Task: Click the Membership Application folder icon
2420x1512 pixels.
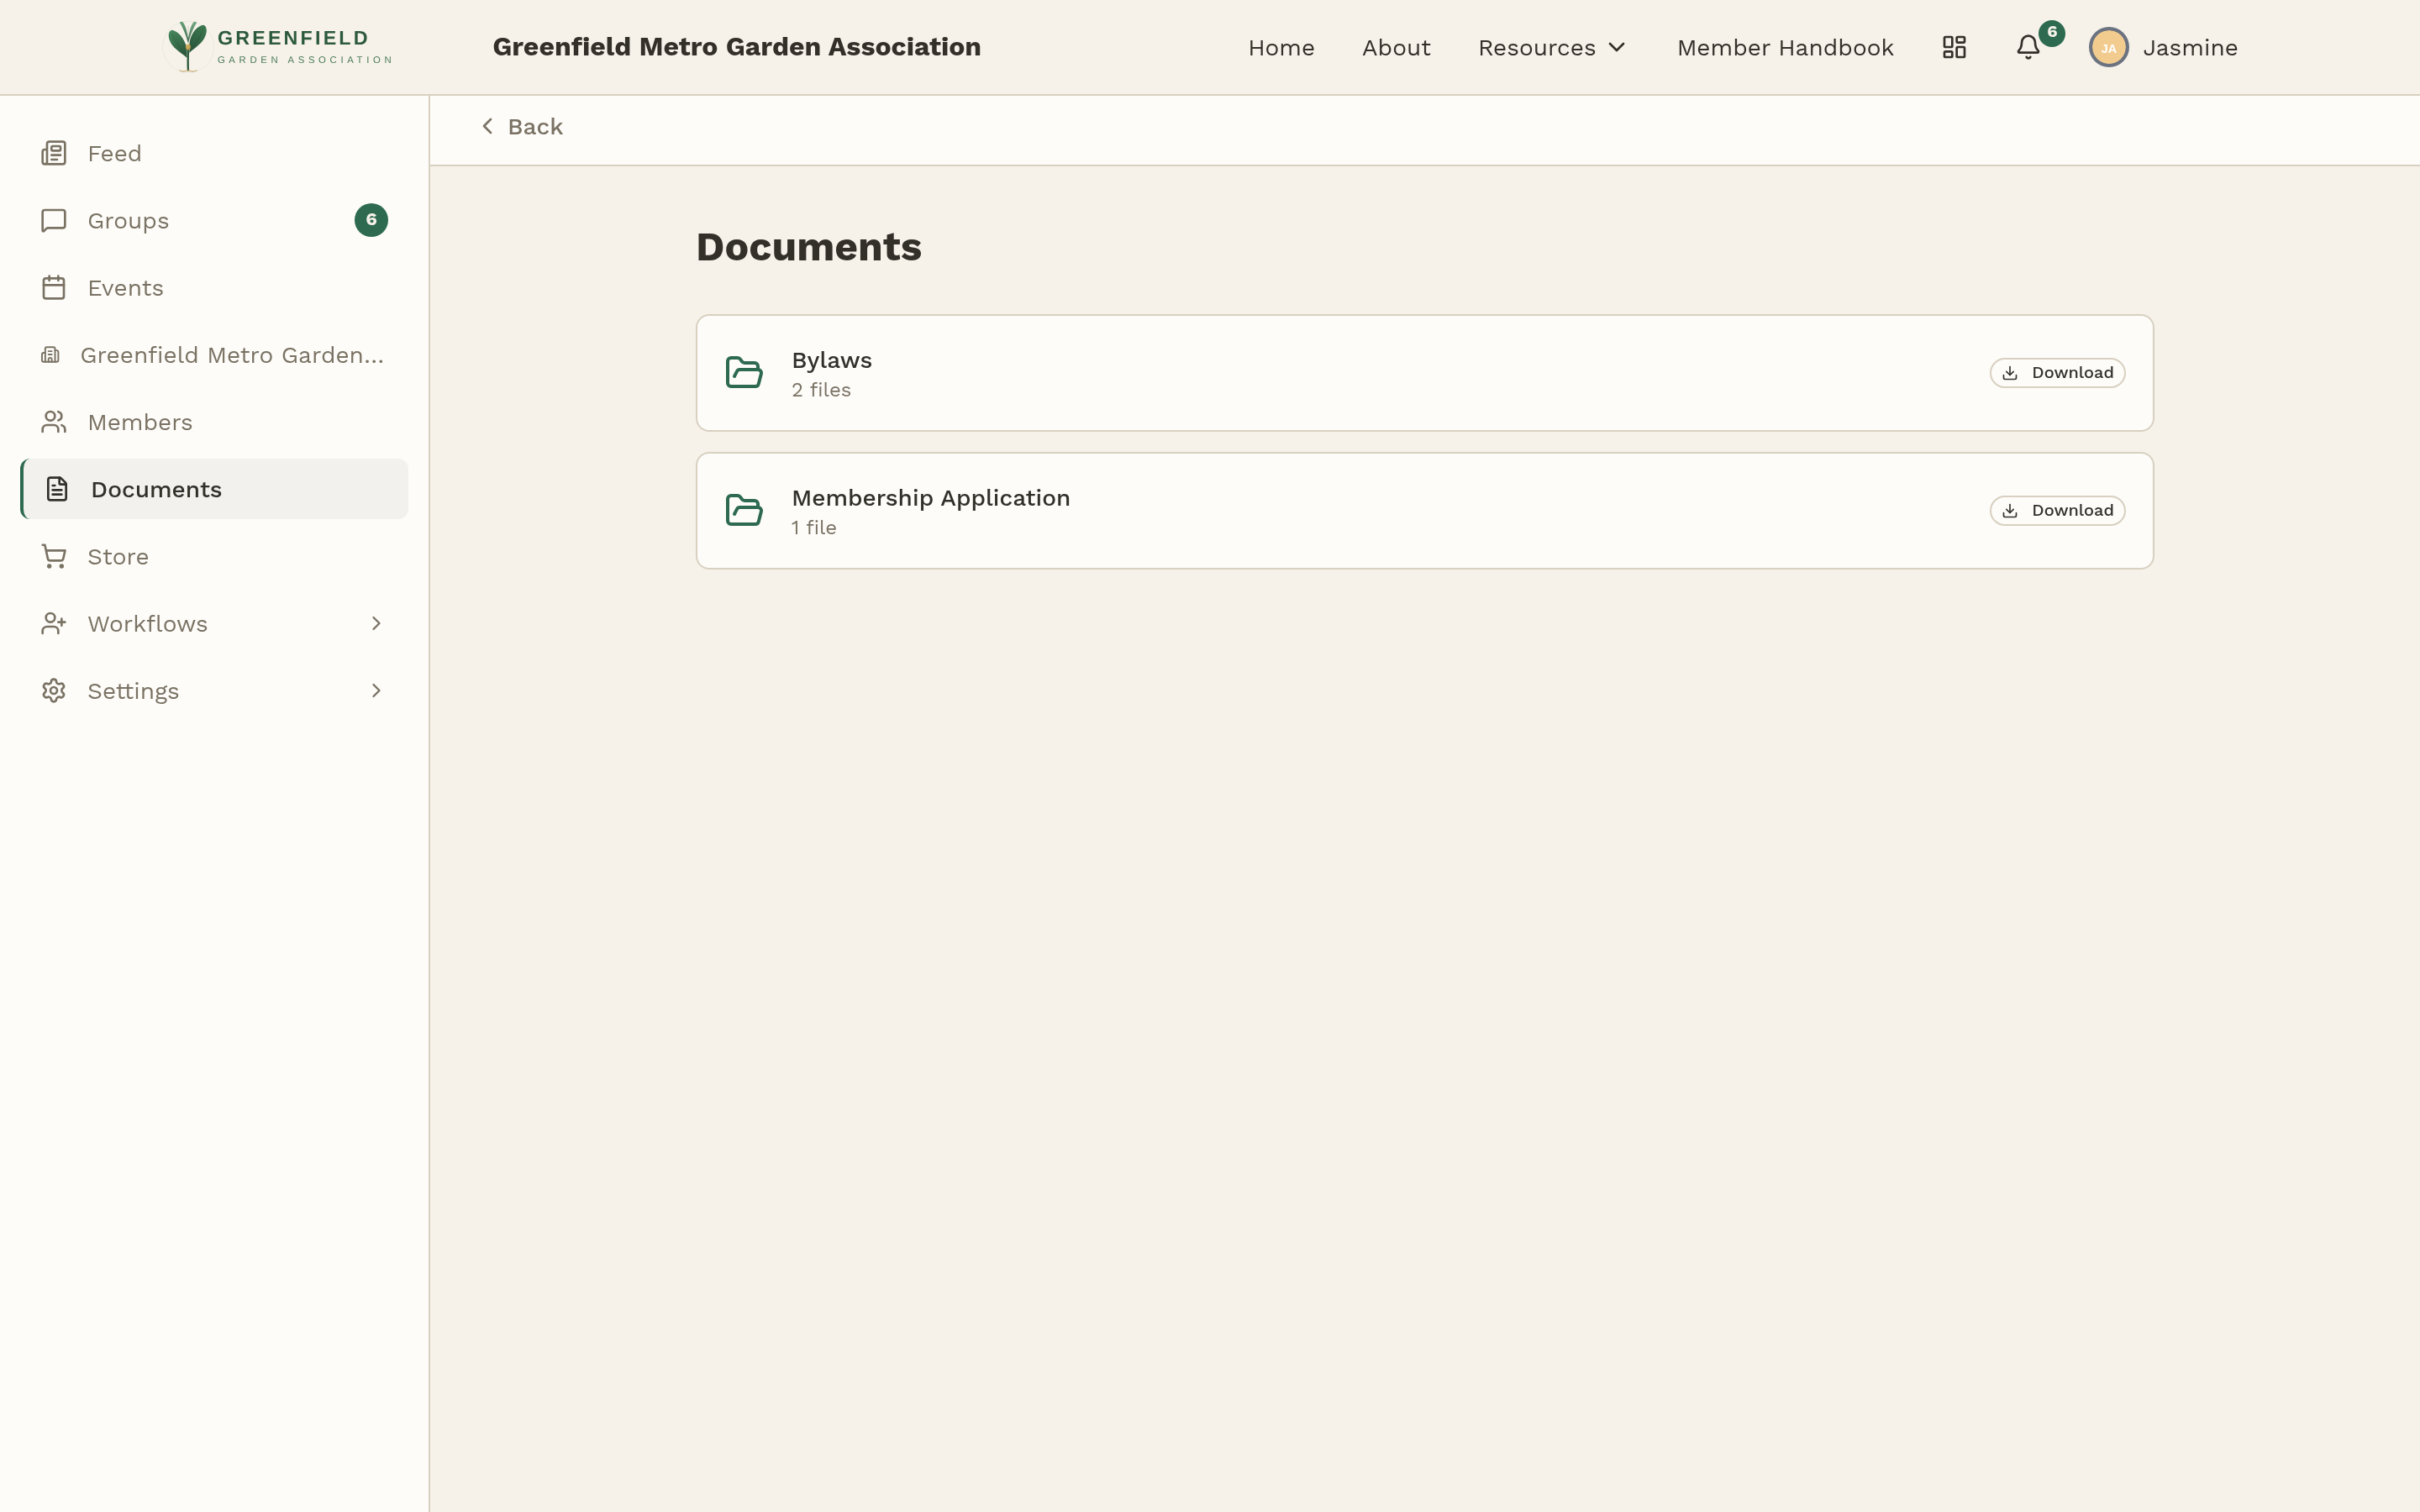Action: pos(744,509)
